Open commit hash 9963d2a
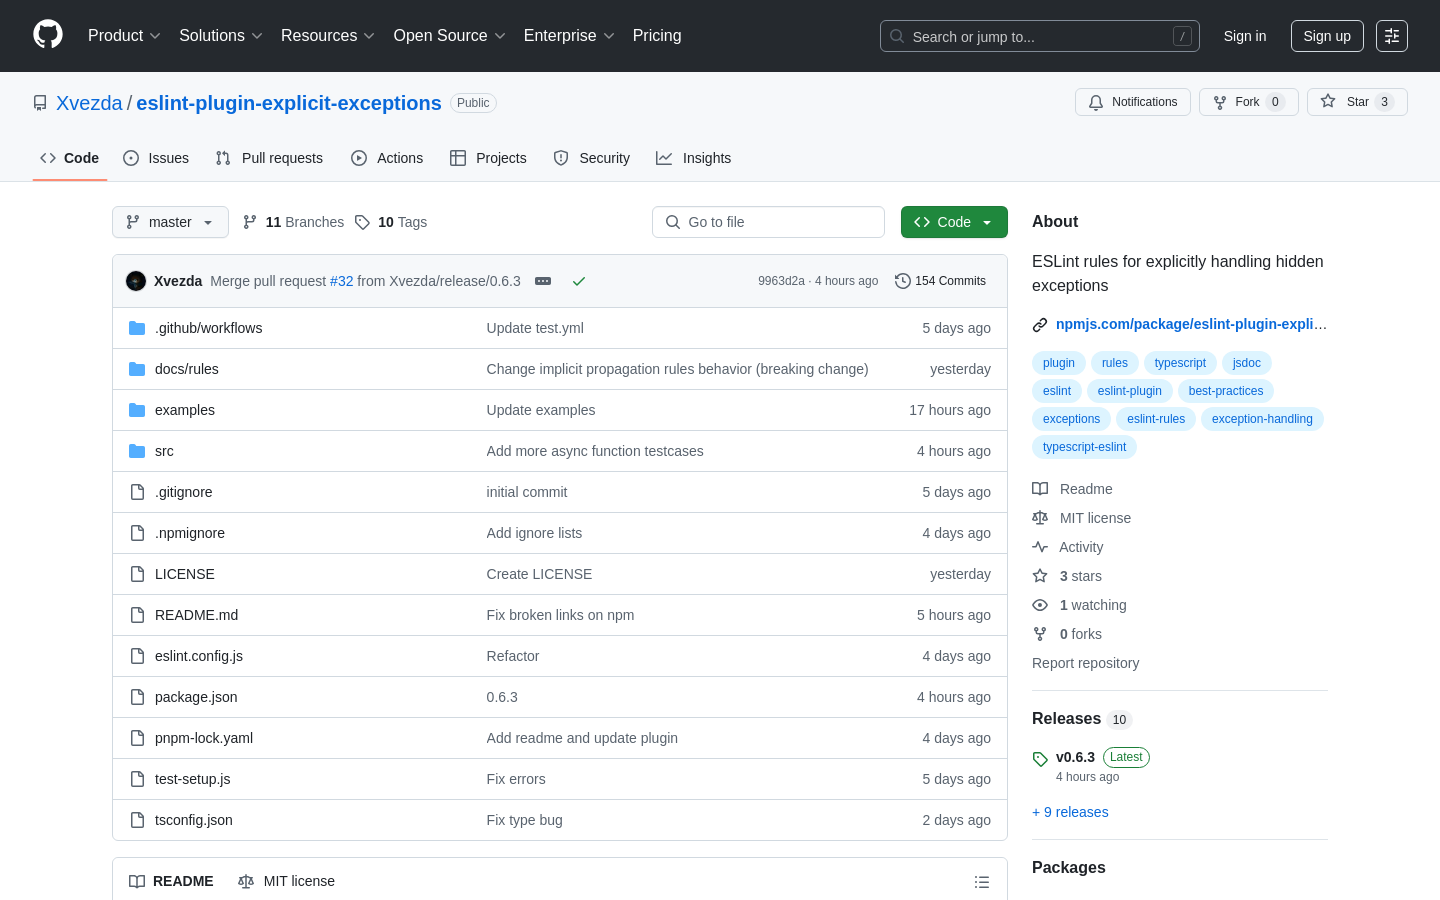The height and width of the screenshot is (900, 1440). (x=781, y=281)
